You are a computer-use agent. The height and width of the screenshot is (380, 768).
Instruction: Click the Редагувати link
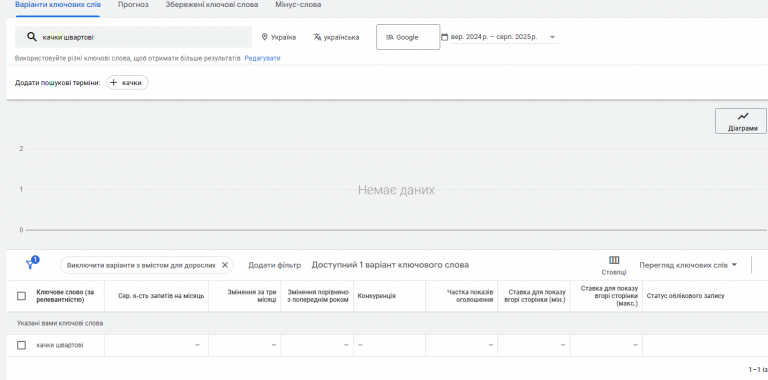click(x=263, y=58)
